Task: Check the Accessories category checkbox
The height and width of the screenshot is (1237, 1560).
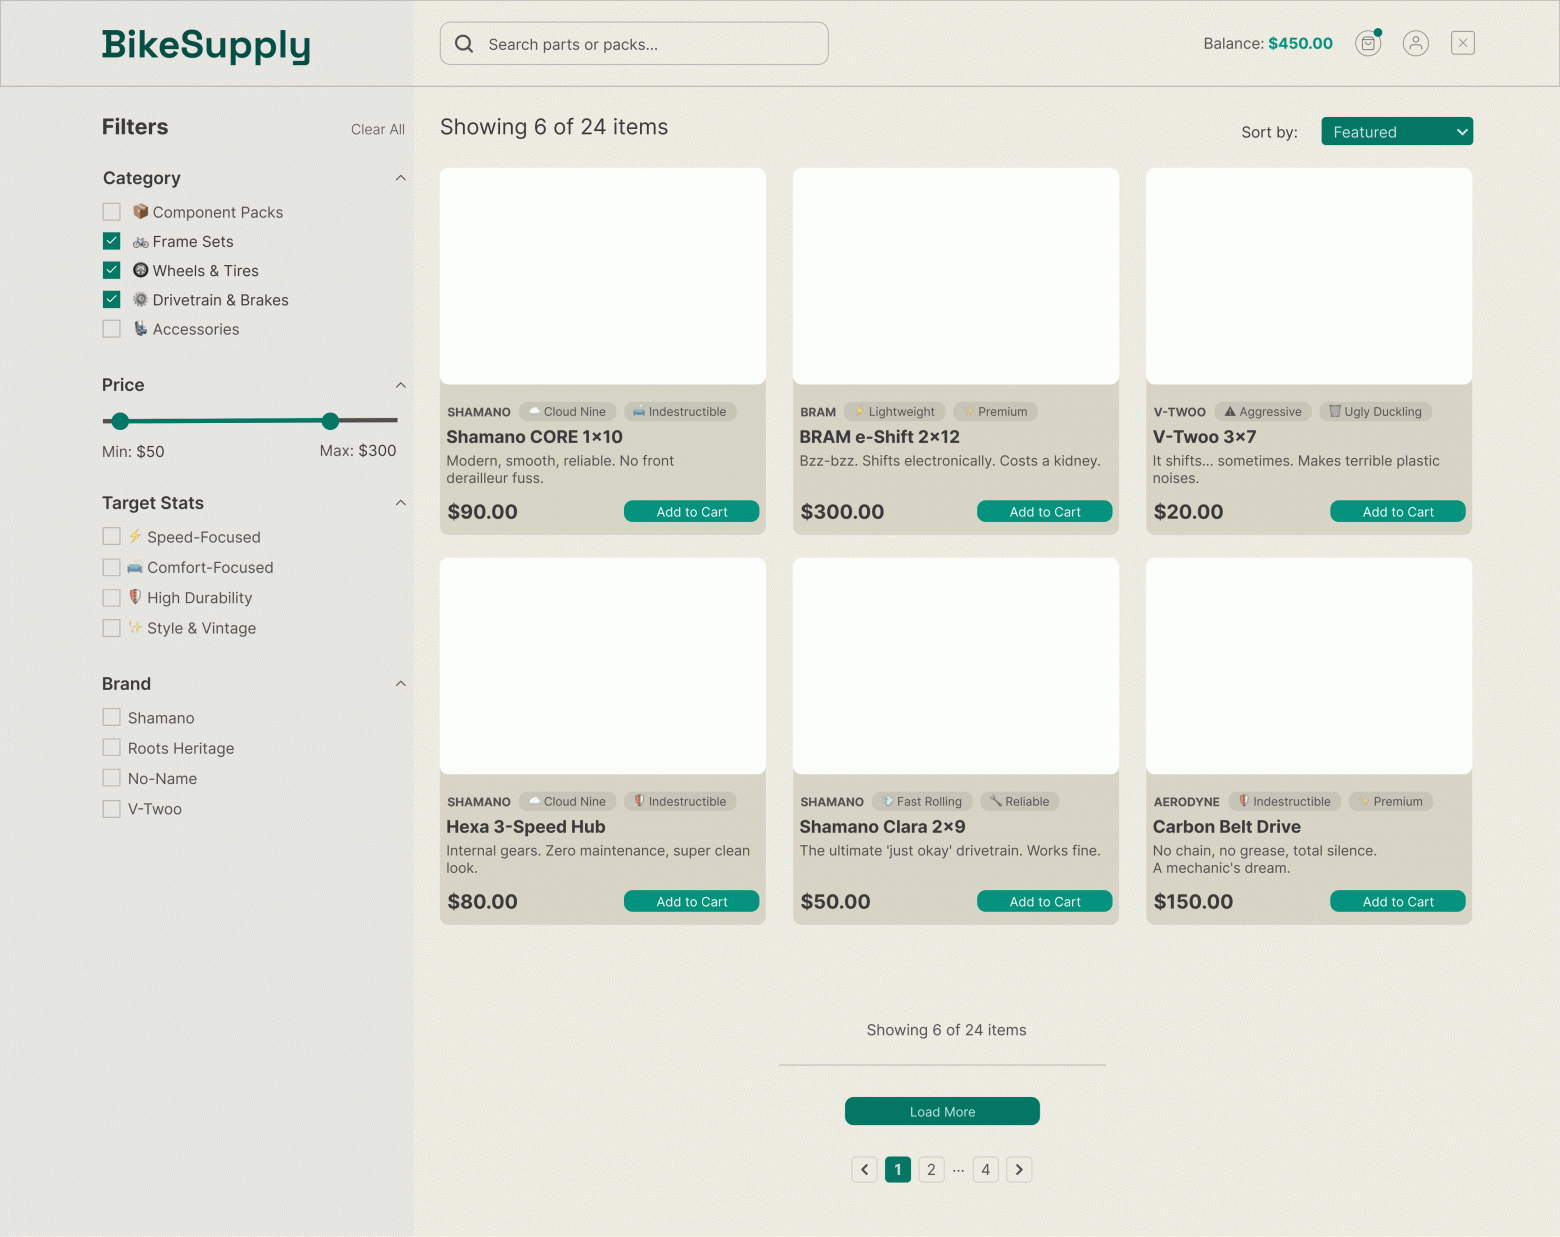Action: pos(112,329)
